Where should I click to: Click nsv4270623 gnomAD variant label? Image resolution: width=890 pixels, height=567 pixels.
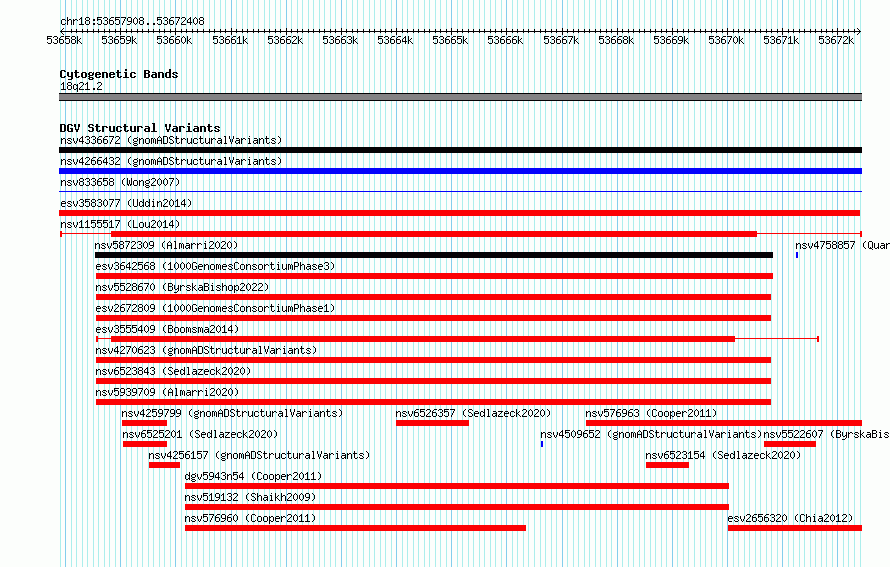[206, 350]
